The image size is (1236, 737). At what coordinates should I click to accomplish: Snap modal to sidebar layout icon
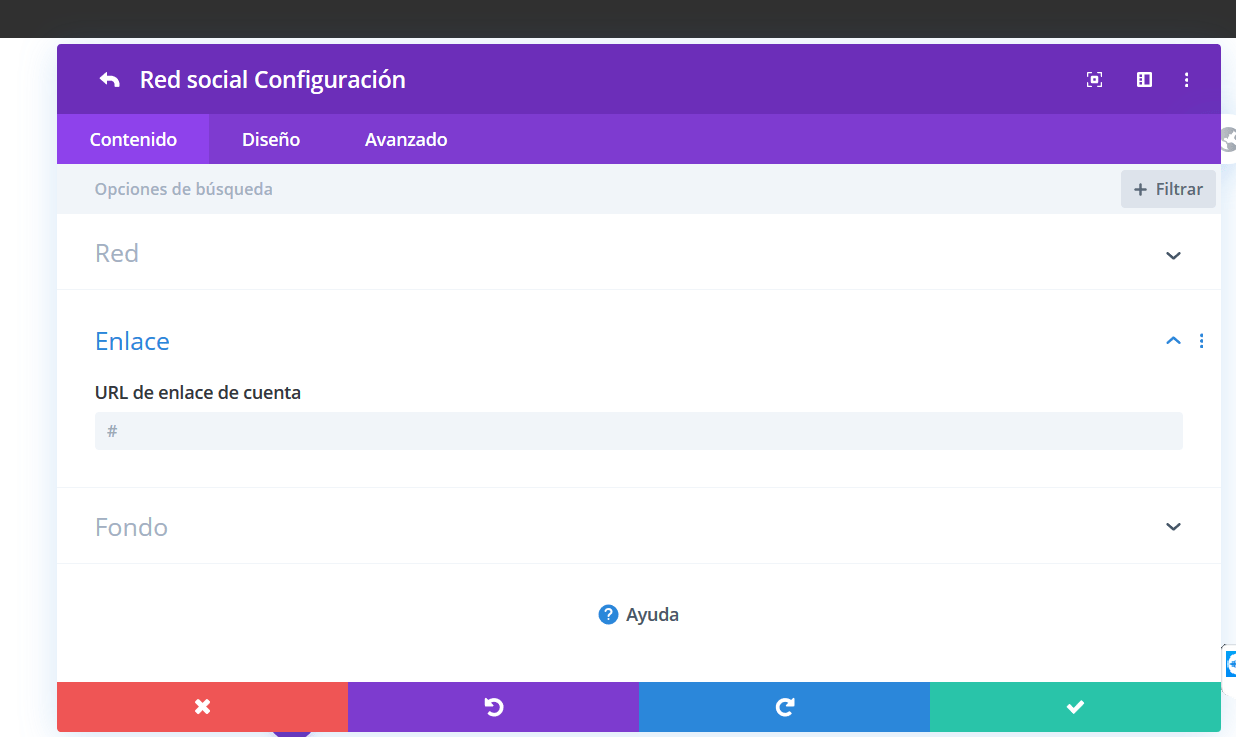[x=1144, y=80]
